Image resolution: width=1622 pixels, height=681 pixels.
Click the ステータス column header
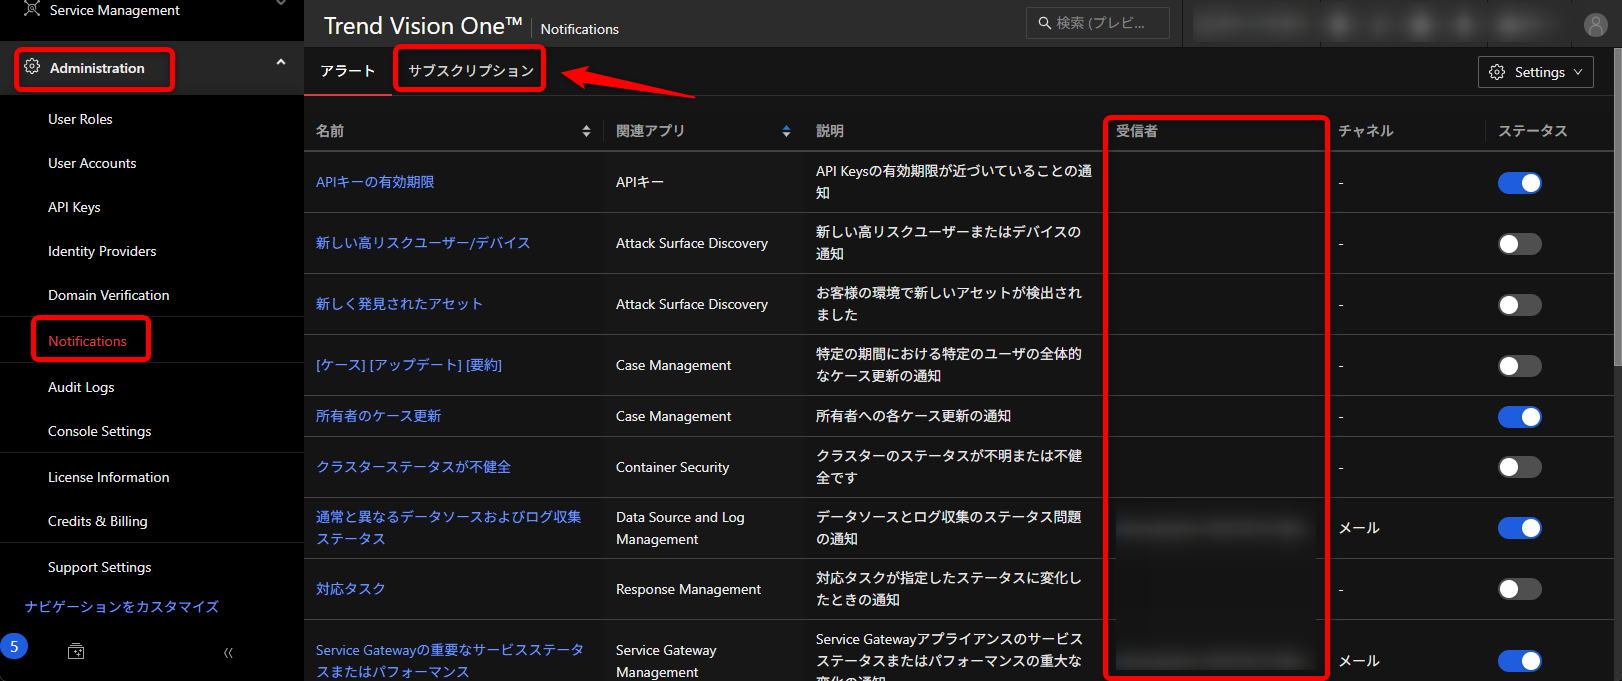point(1533,131)
